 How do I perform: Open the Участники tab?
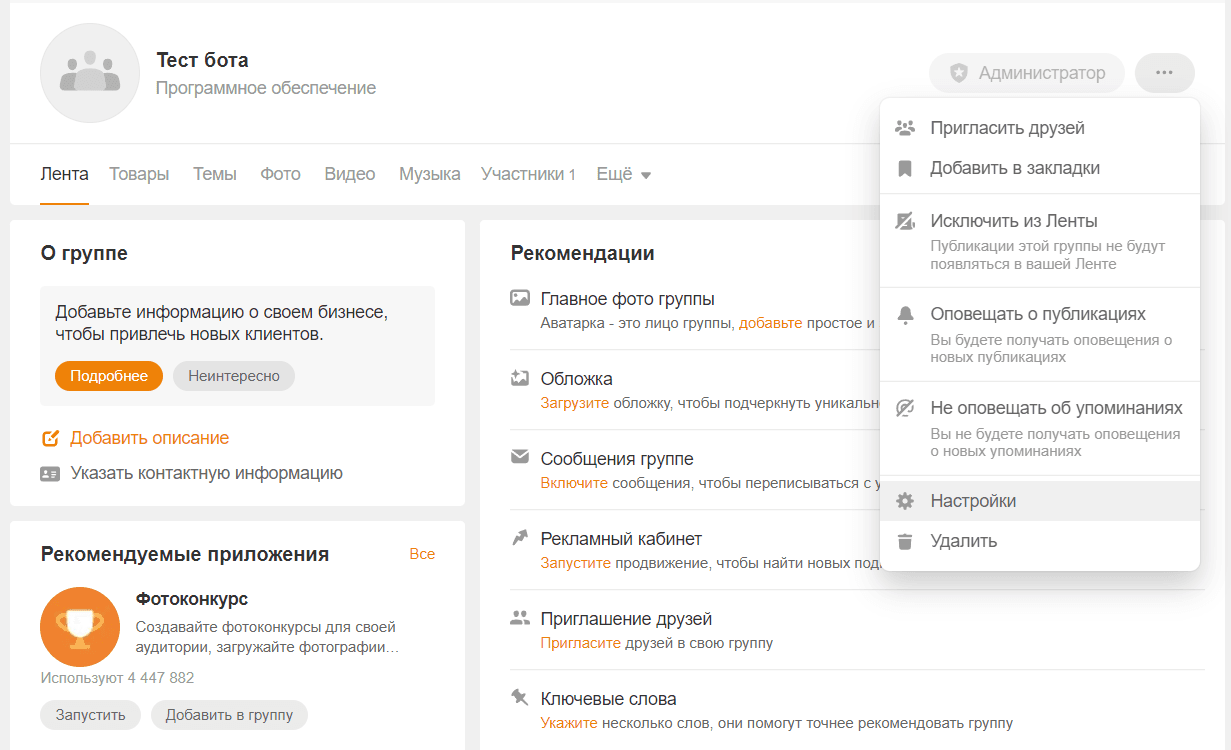[x=527, y=174]
